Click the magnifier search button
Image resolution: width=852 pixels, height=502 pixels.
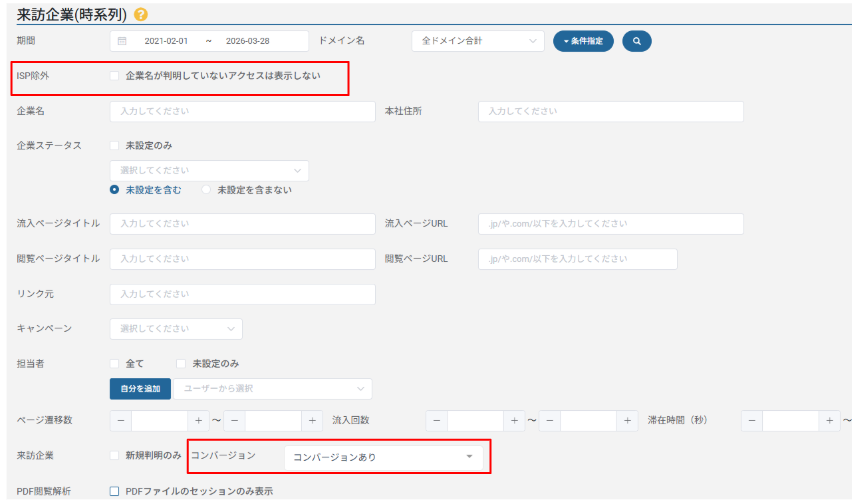click(636, 41)
